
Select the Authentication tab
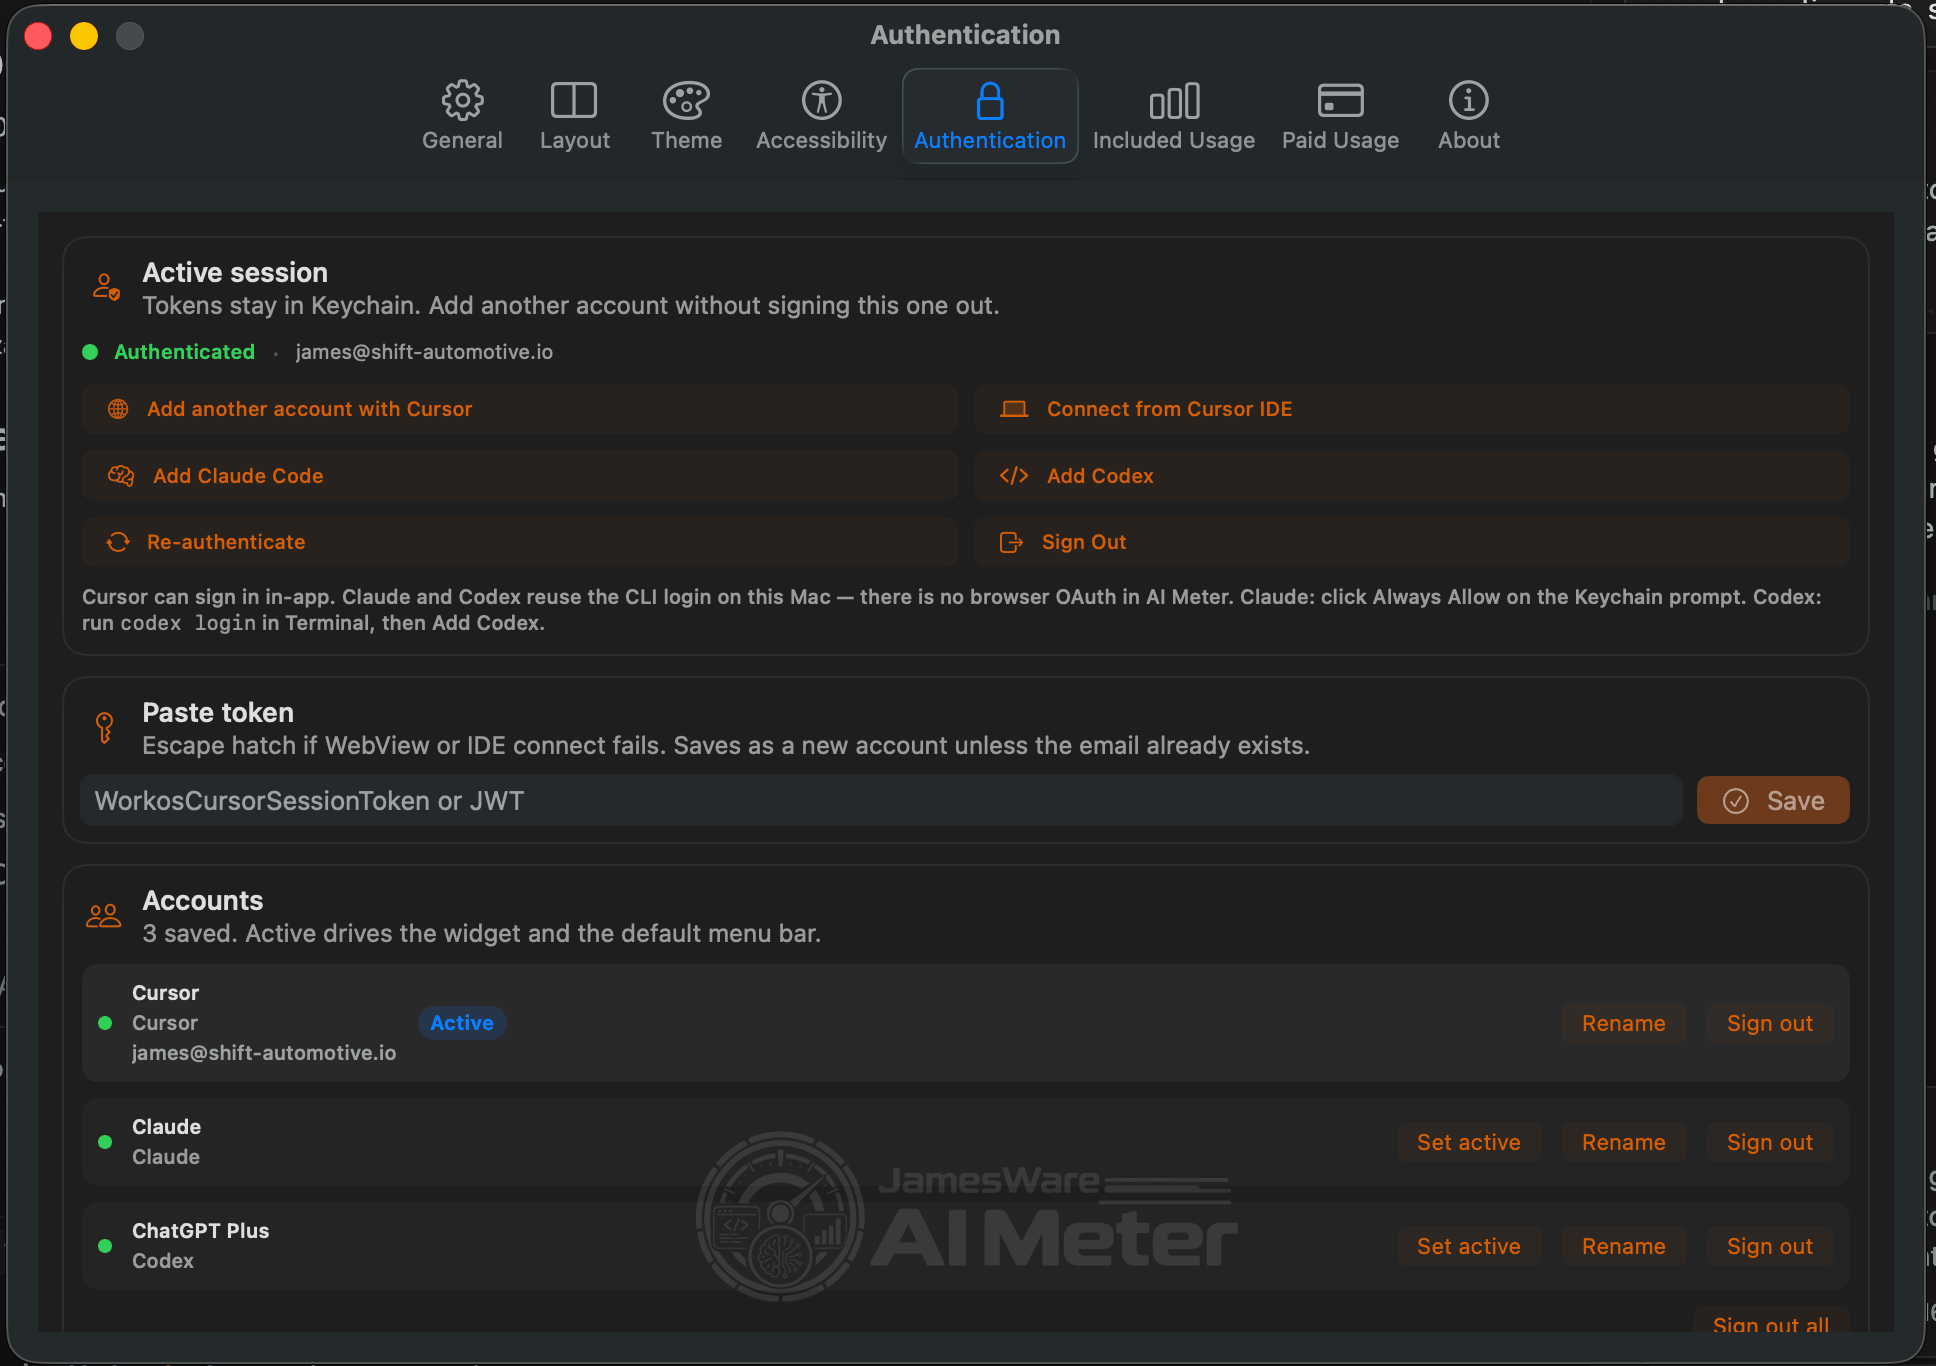coord(990,116)
